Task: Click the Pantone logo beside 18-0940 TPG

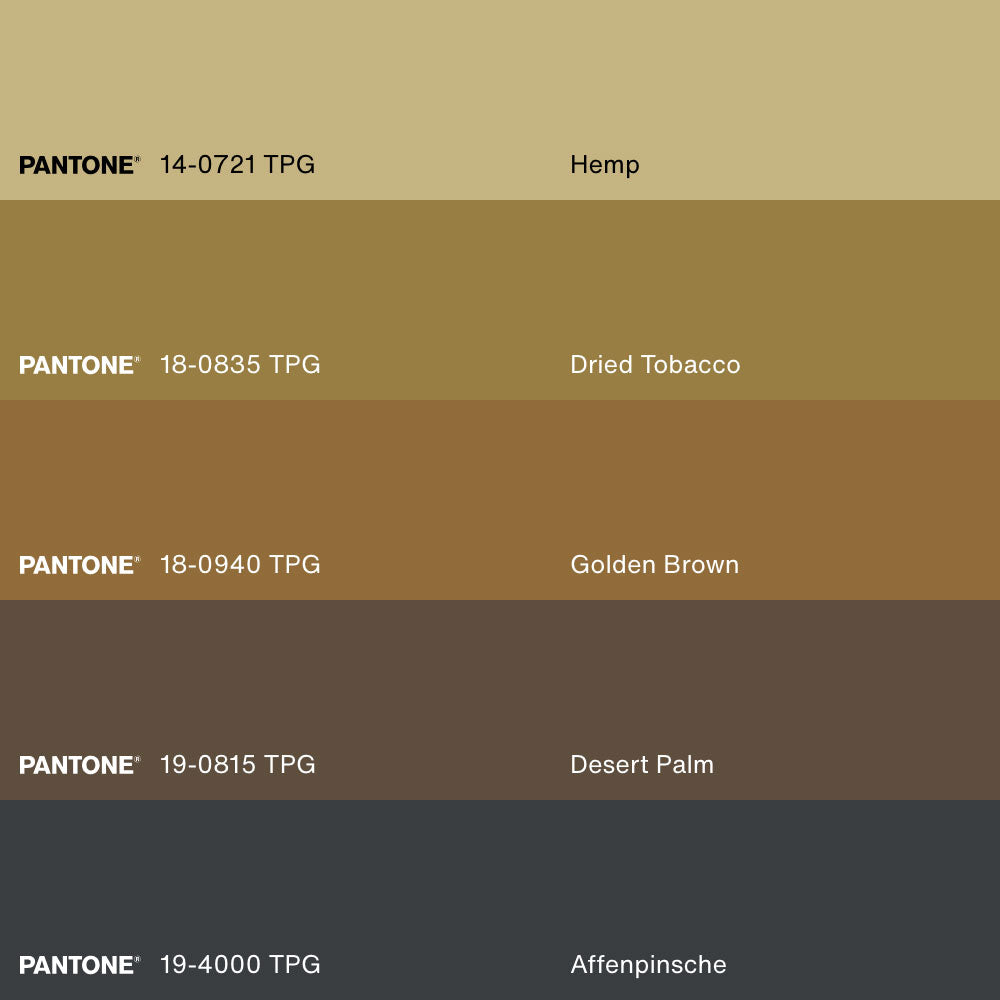Action: (x=79, y=565)
